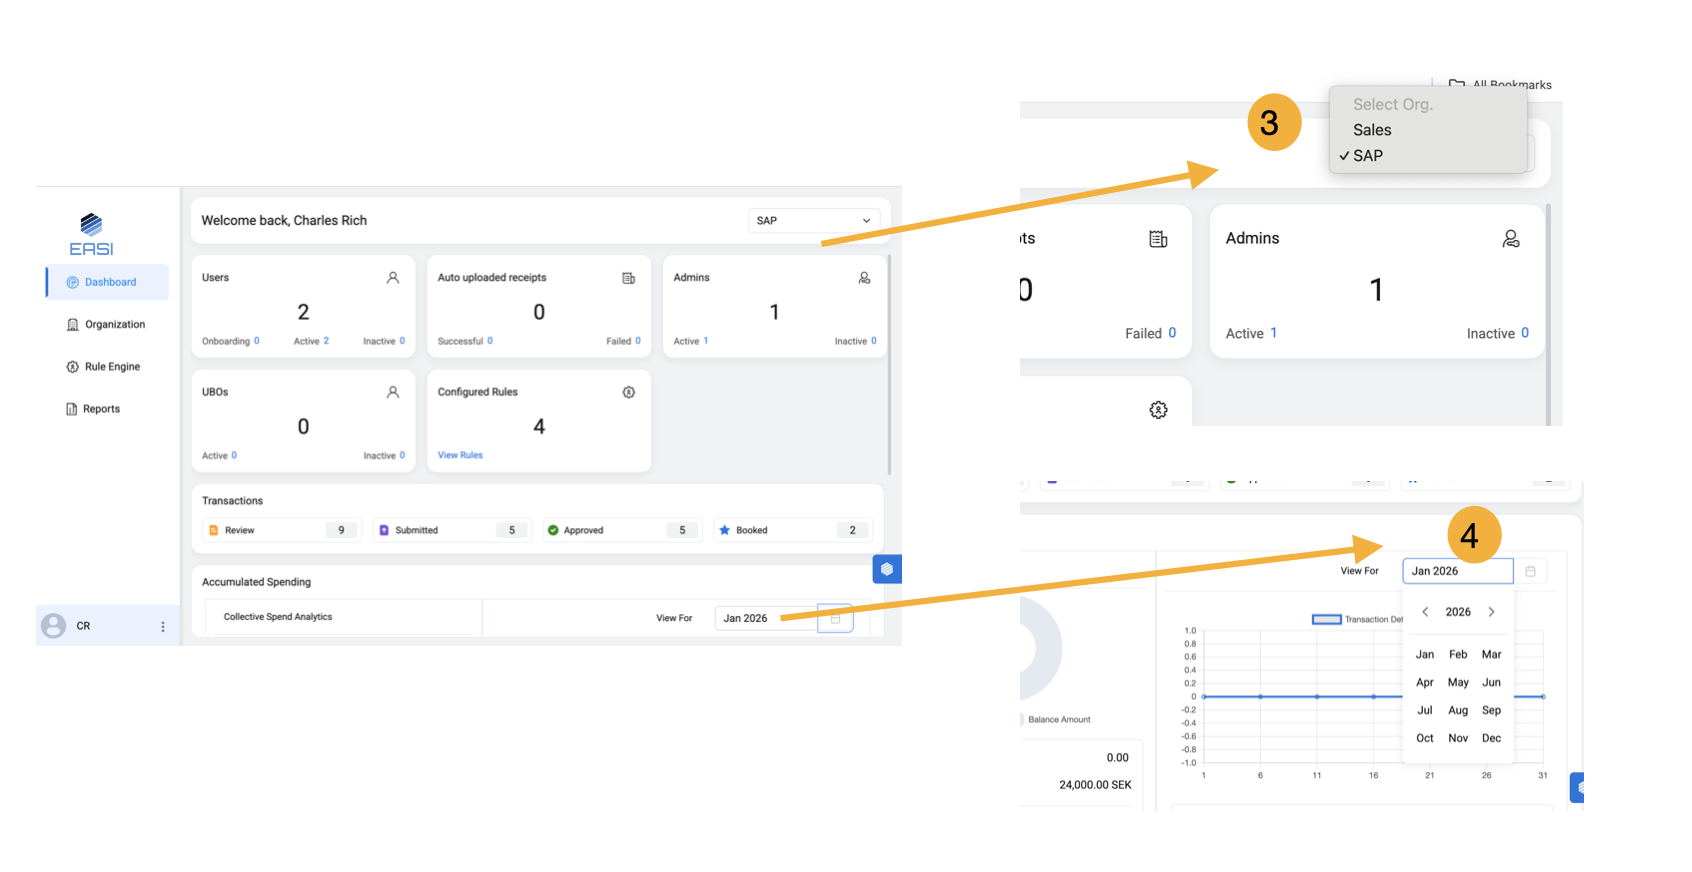Click the Configured Rules gear icon
Viewport: 1692px width, 872px height.
(628, 392)
